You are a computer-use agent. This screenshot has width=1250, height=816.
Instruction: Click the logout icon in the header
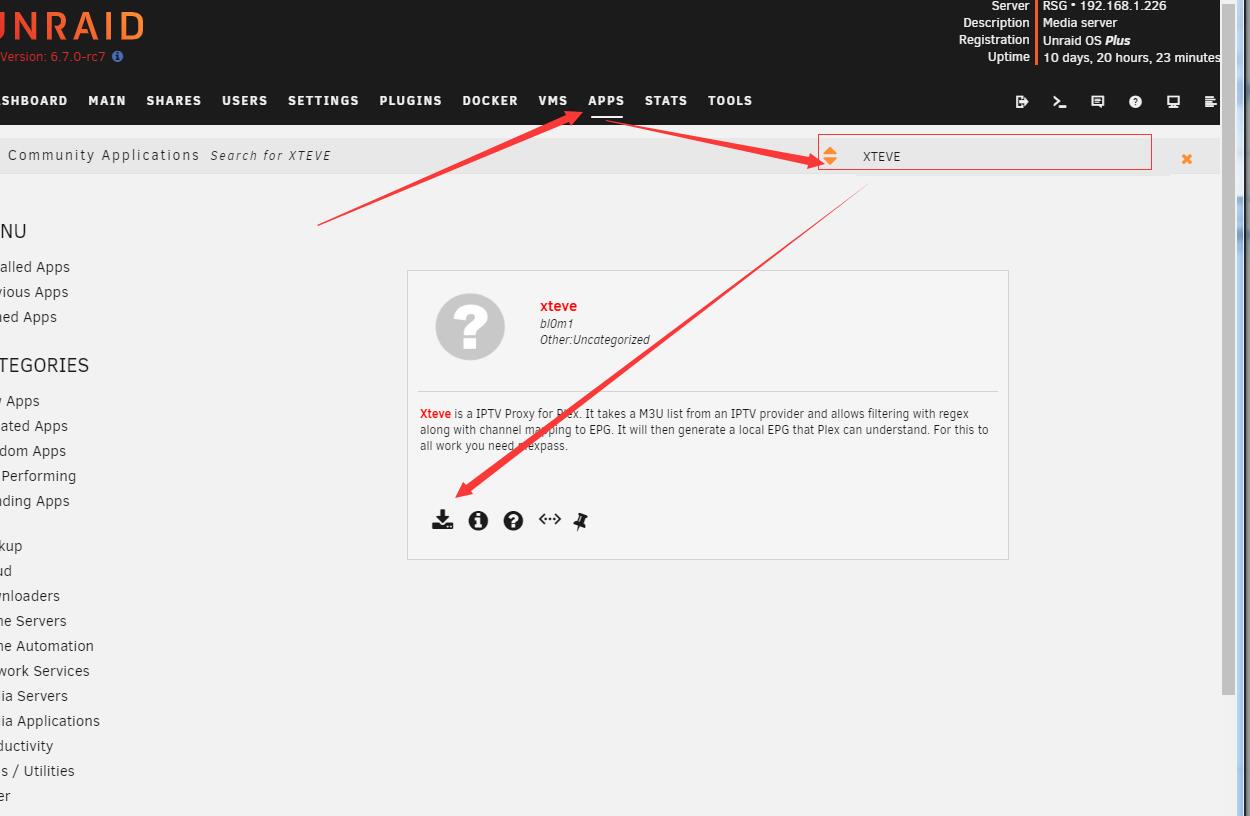click(1021, 101)
